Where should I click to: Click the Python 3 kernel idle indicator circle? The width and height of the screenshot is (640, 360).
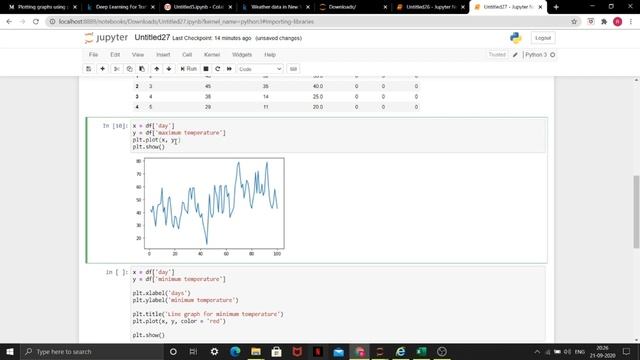pyautogui.click(x=553, y=55)
